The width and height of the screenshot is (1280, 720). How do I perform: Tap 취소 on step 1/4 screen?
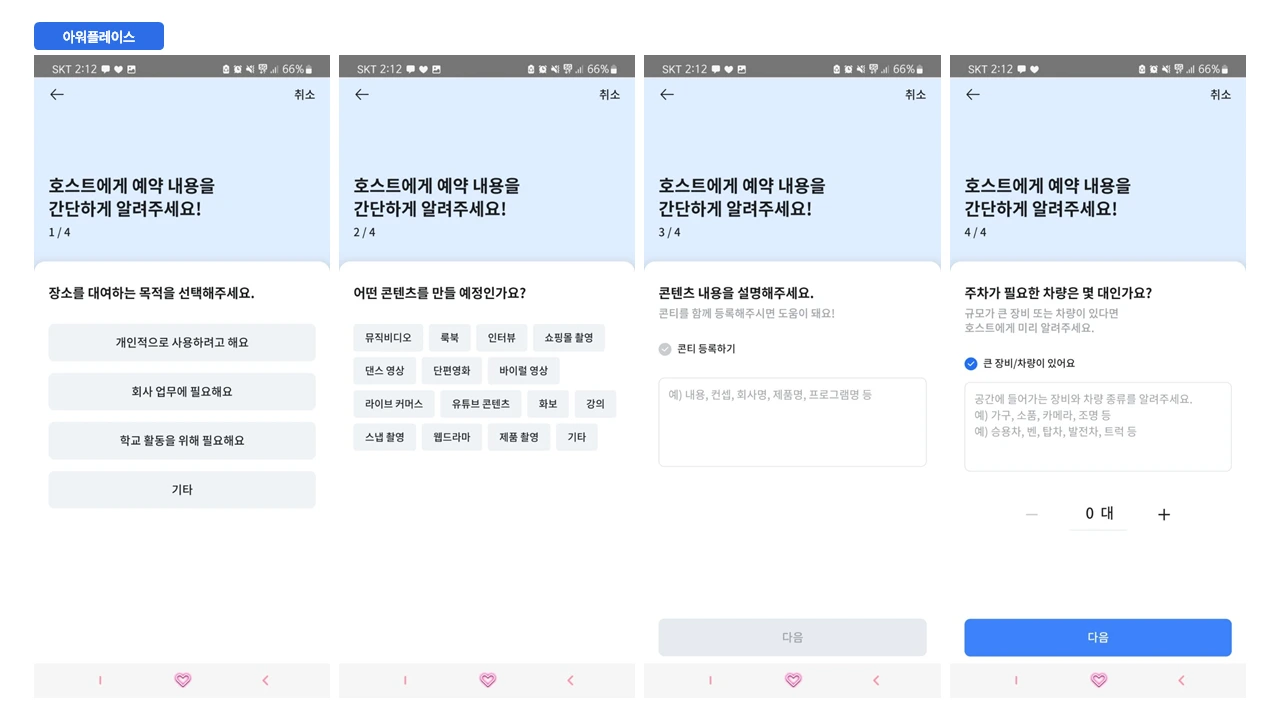304,94
